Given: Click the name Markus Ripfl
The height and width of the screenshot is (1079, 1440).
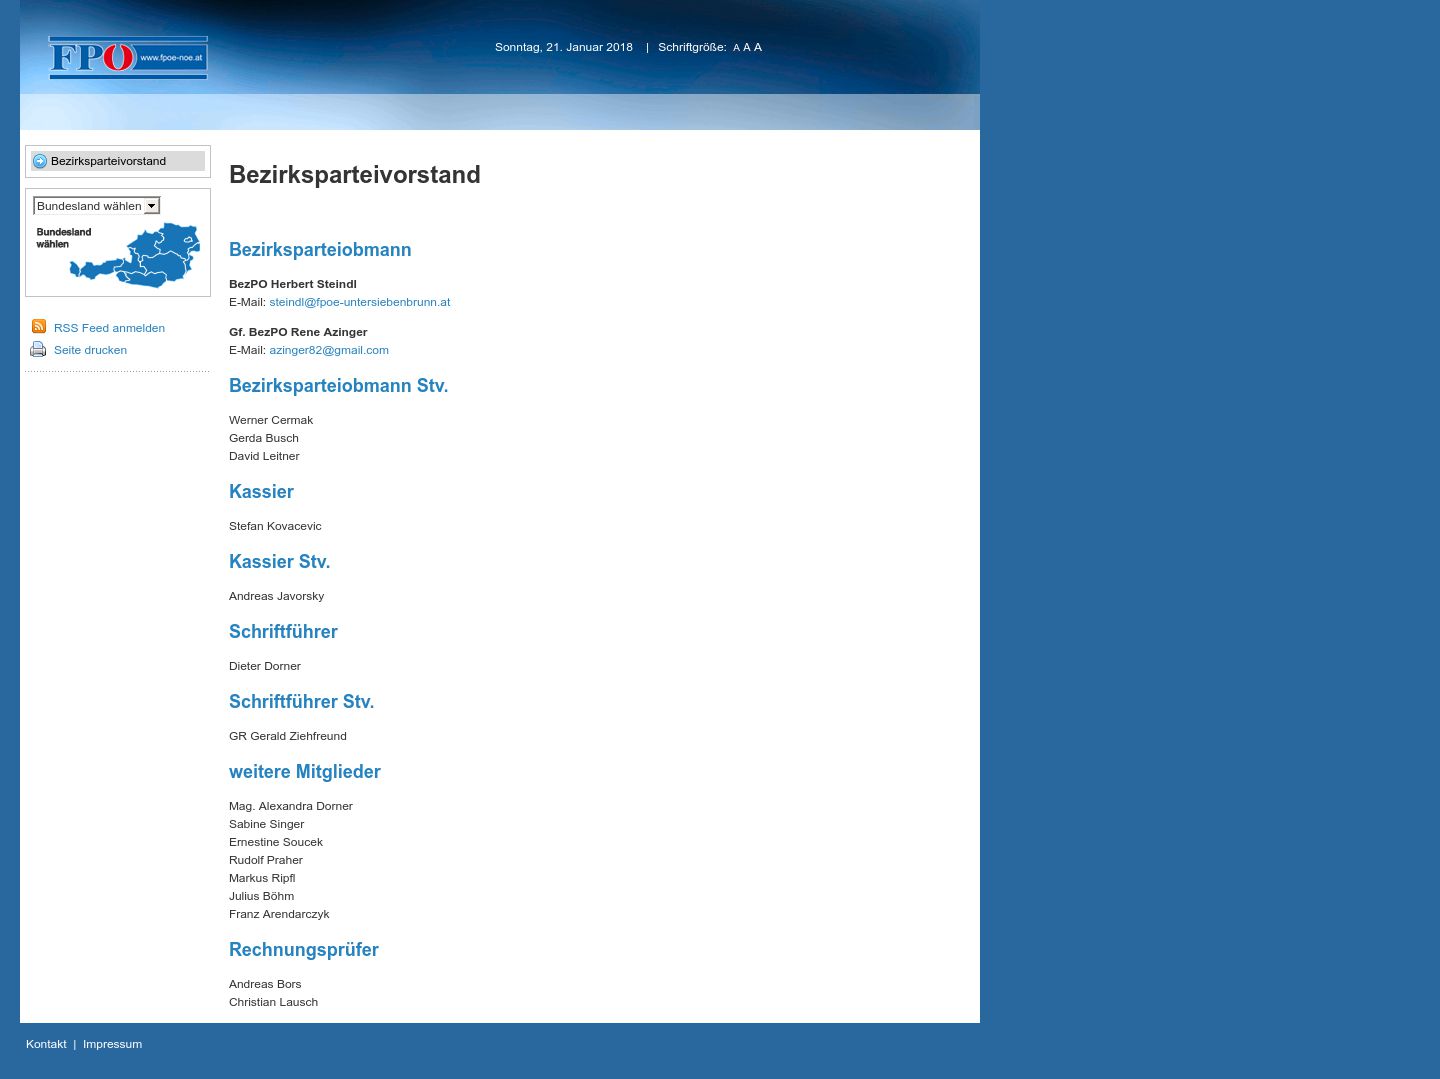Looking at the screenshot, I should point(262,878).
